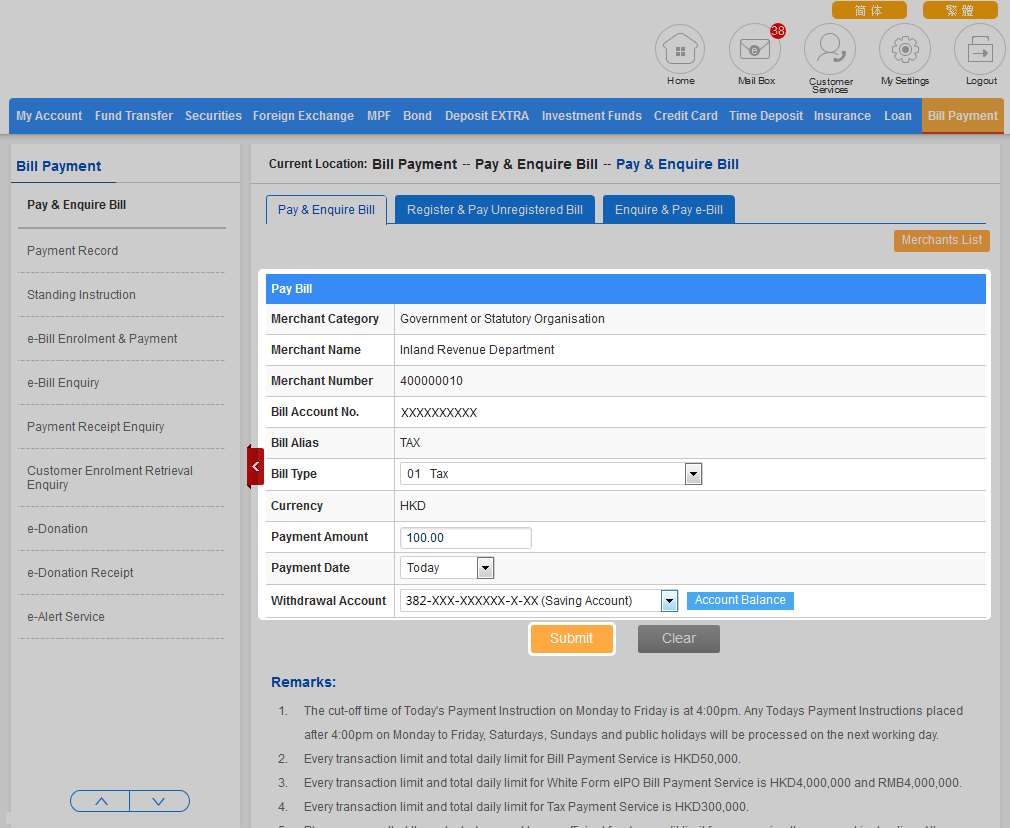The width and height of the screenshot is (1010, 828).
Task: Open the Mail Box icon
Action: 755,50
